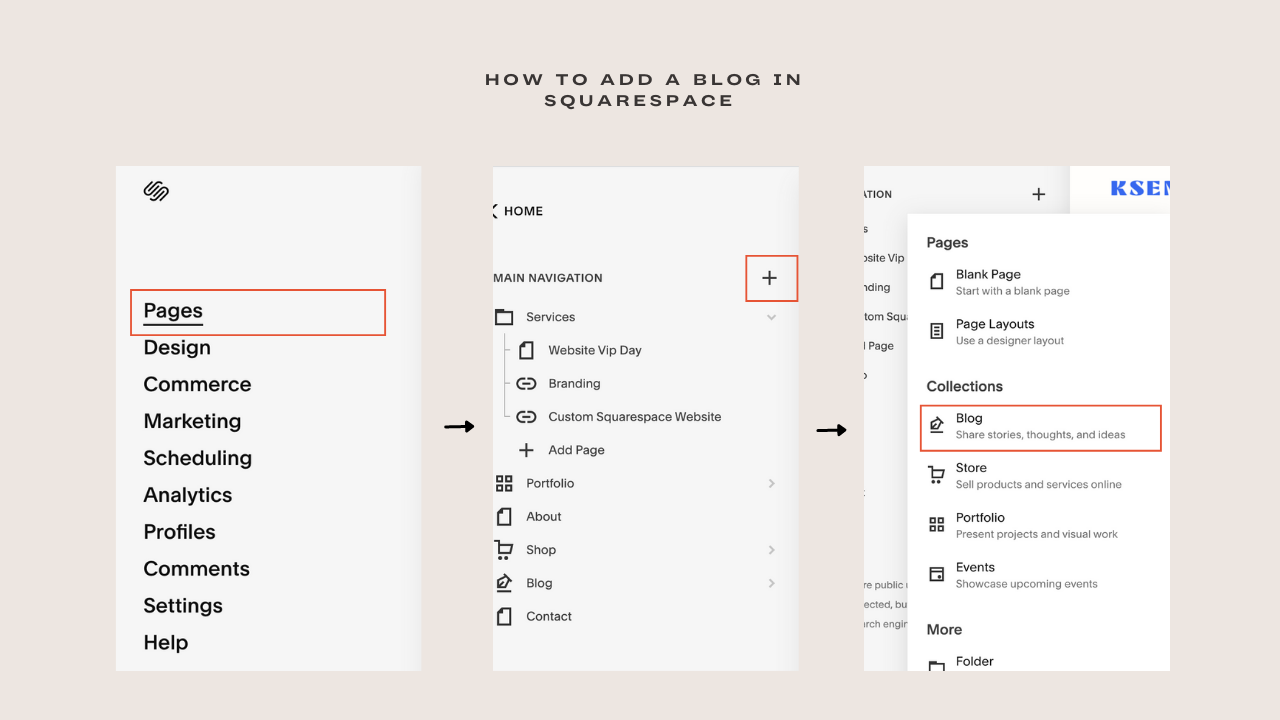This screenshot has height=720, width=1280.
Task: Expand the Portfolio section in main navigation
Action: (x=770, y=483)
